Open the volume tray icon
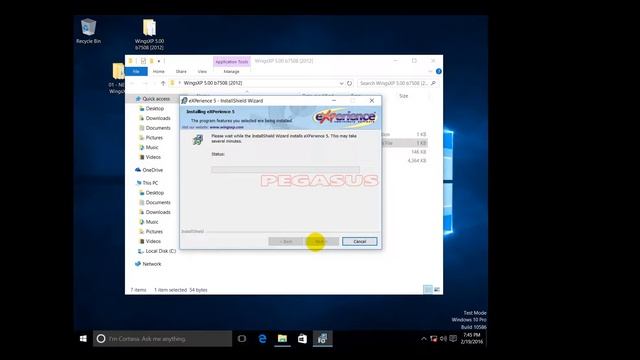The width and height of the screenshot is (640, 360). coord(443,339)
